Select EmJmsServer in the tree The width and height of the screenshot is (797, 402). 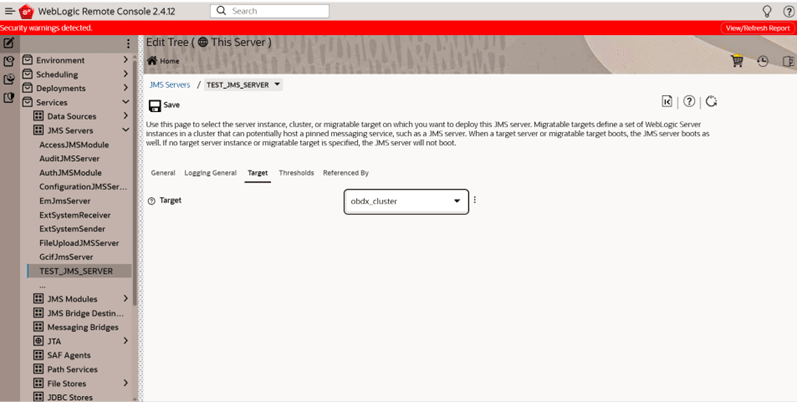click(65, 201)
